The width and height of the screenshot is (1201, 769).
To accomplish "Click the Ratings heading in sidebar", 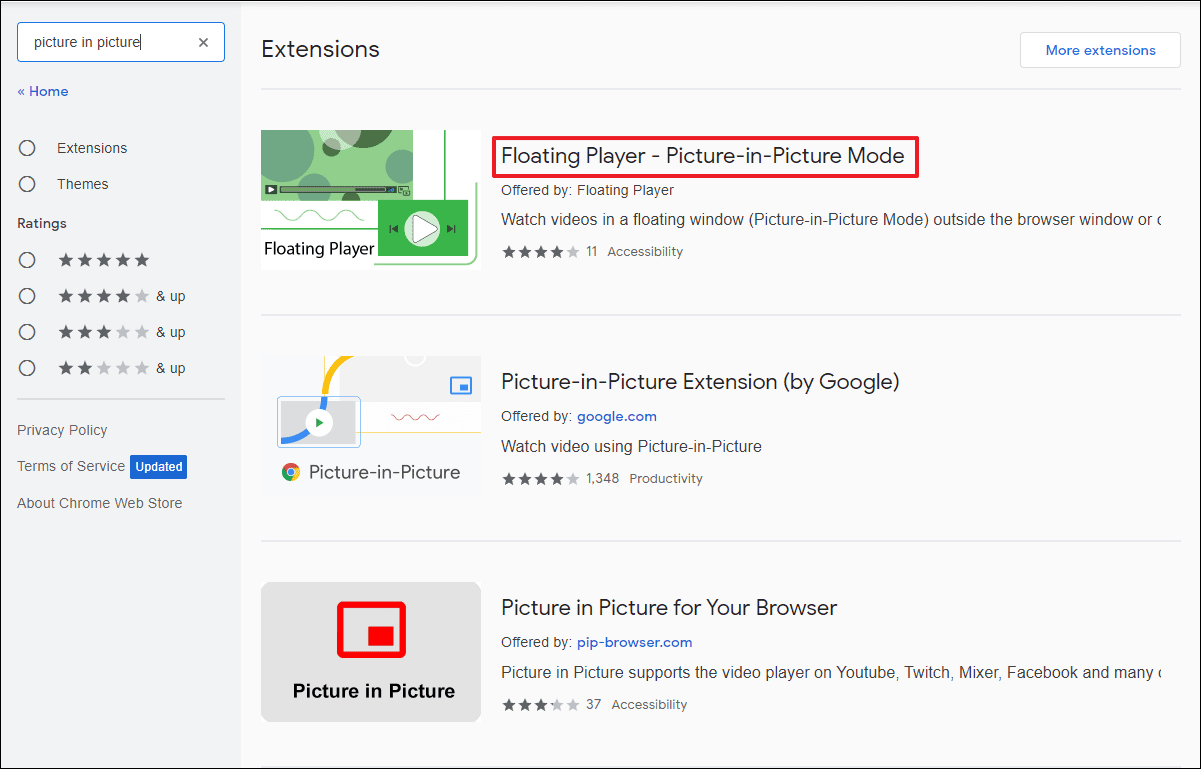I will click(42, 223).
